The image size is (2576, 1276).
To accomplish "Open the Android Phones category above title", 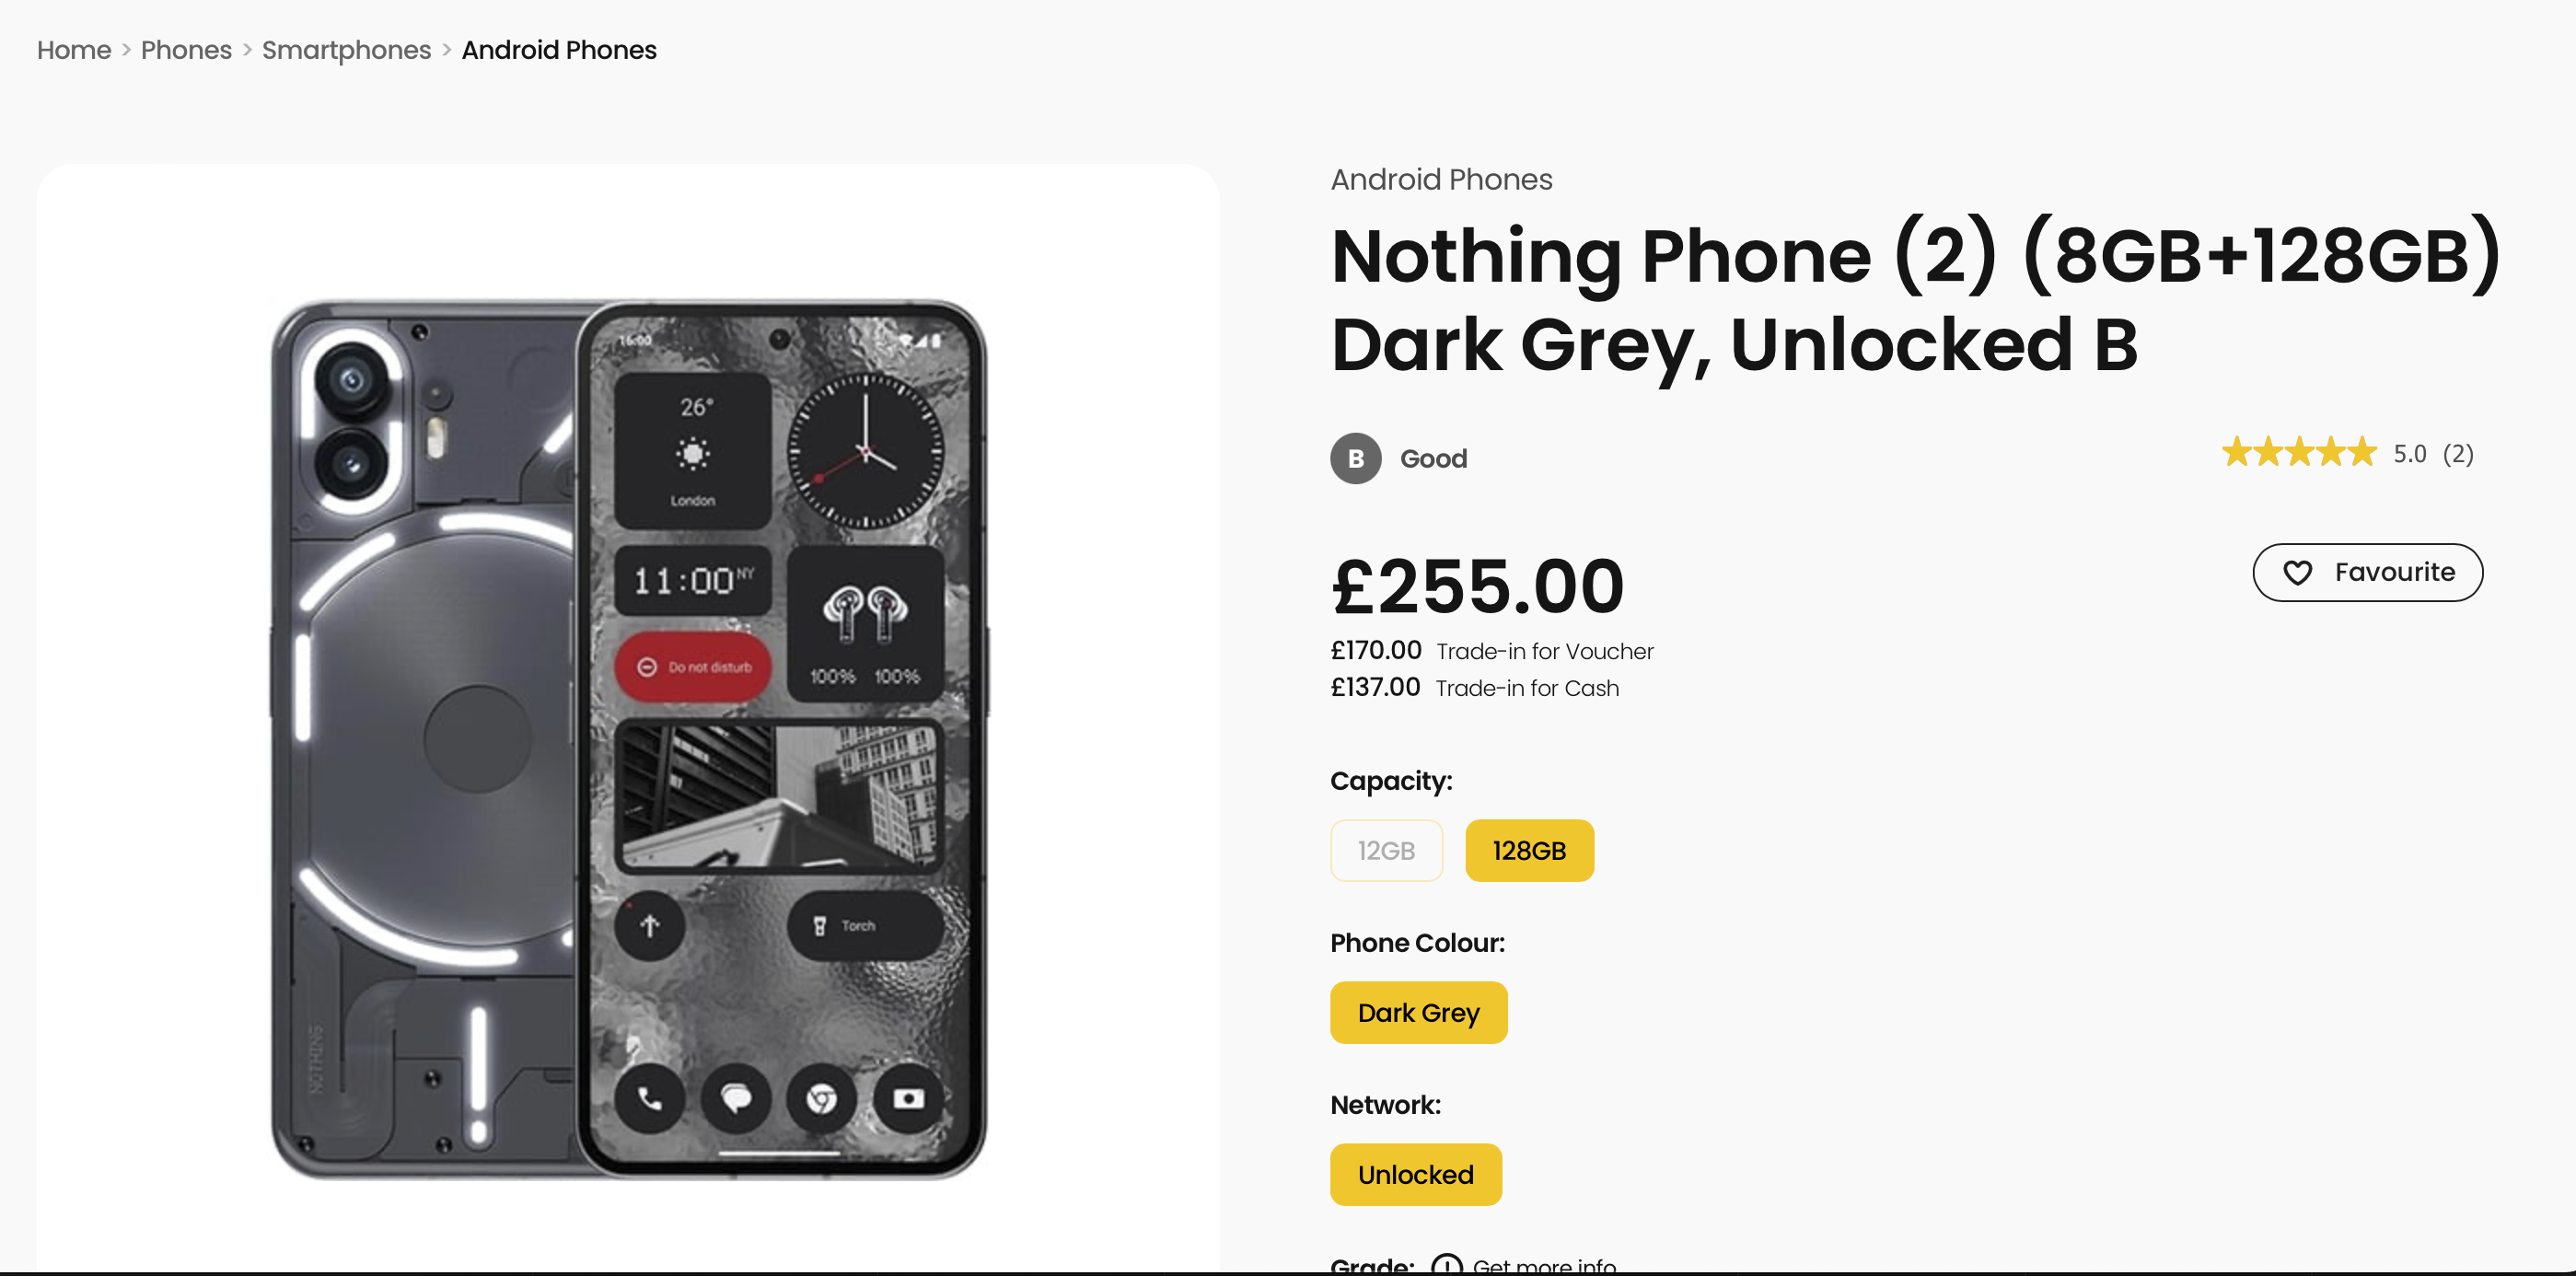I will coord(1440,180).
